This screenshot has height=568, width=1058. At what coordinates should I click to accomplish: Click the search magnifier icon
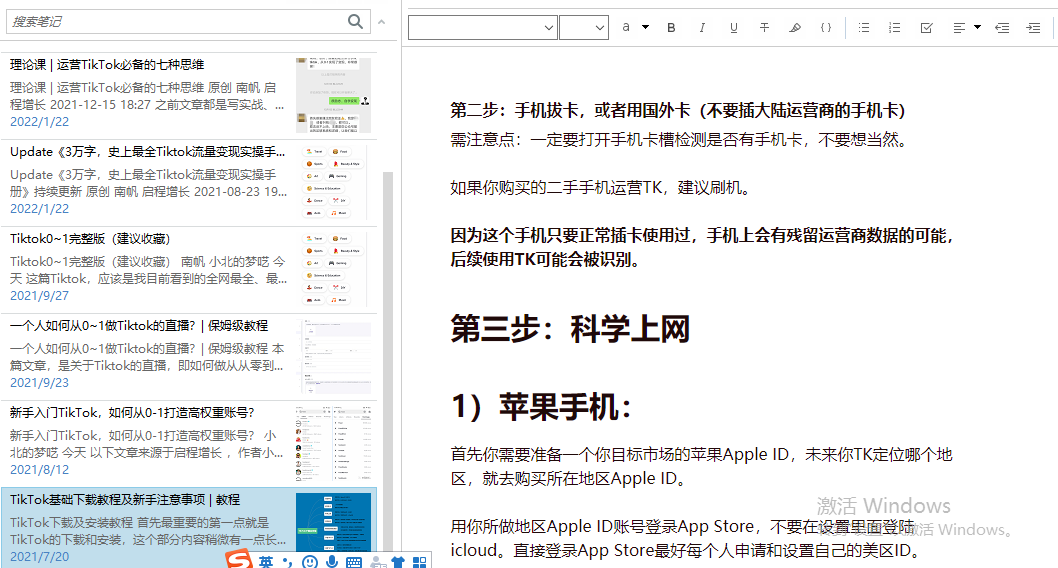click(355, 22)
